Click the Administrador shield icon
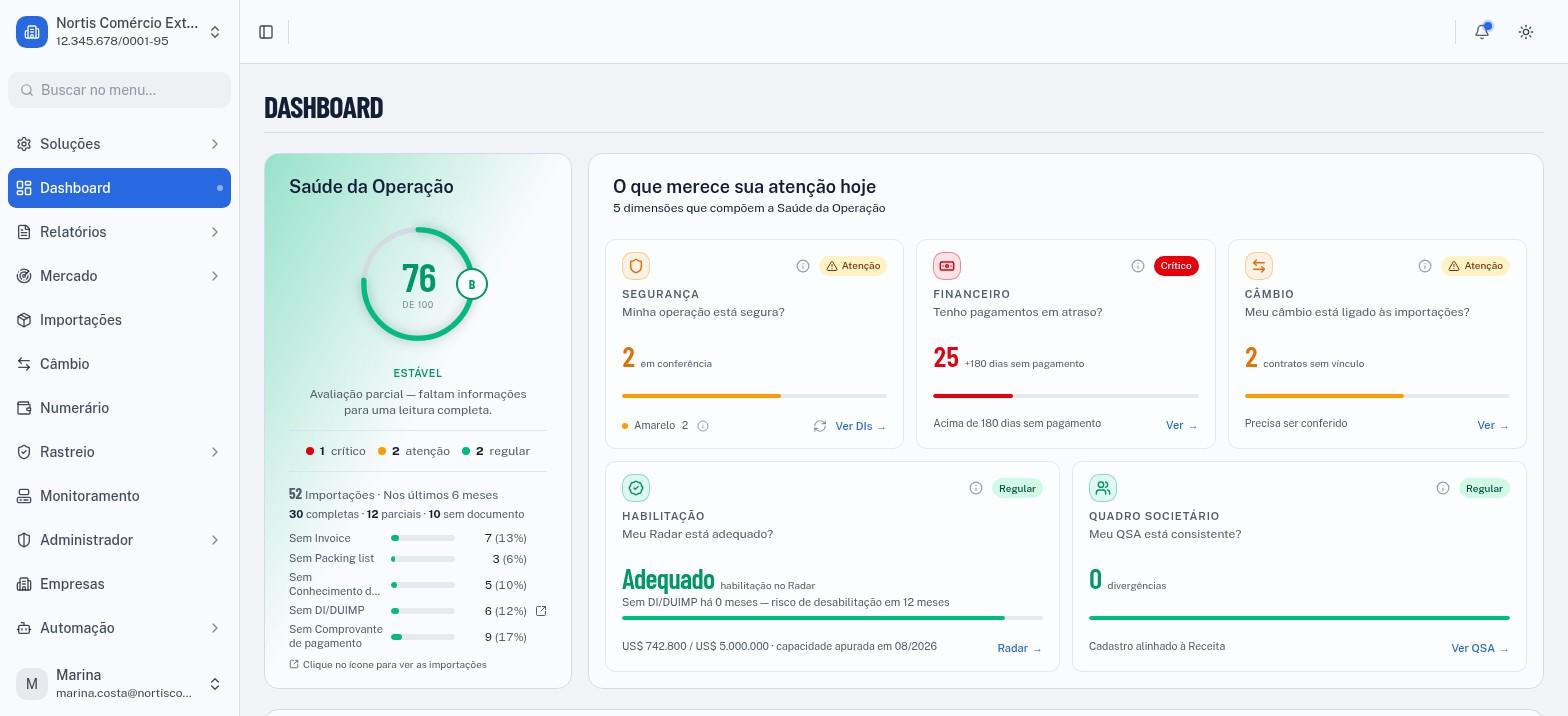1568x716 pixels. pyautogui.click(x=24, y=540)
